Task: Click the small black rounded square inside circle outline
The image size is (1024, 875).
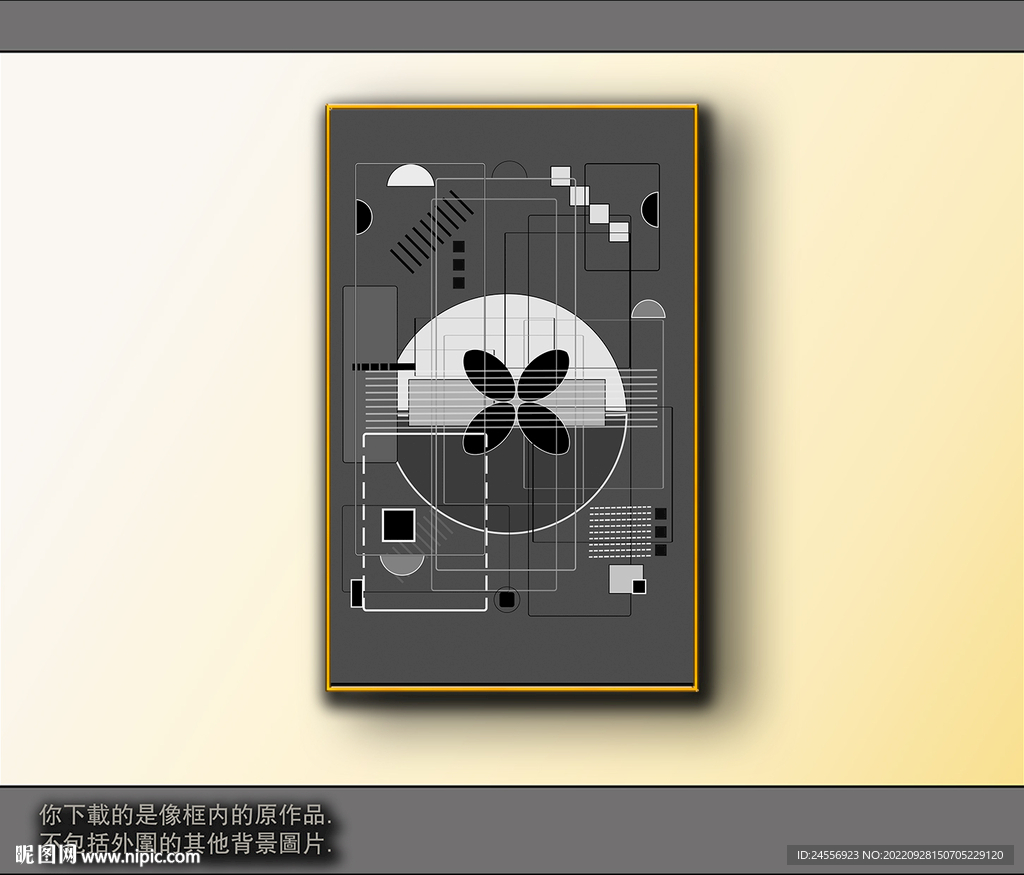Action: click(x=507, y=599)
